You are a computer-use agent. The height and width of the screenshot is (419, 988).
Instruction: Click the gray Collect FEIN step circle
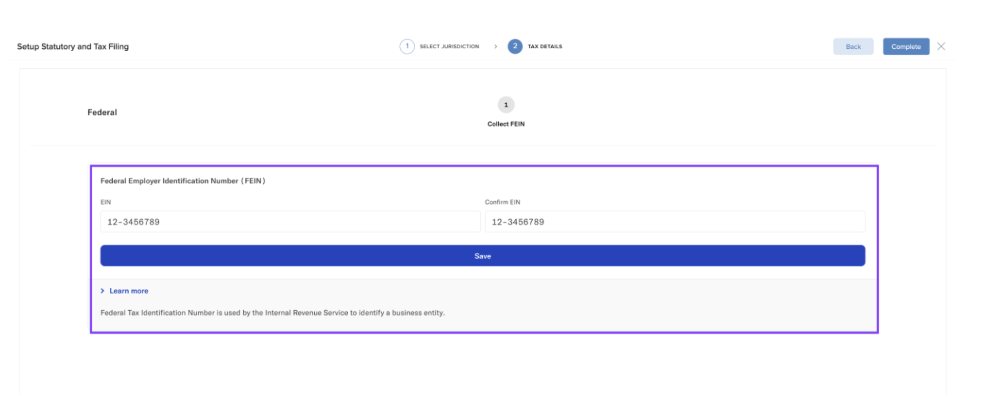[x=506, y=105]
